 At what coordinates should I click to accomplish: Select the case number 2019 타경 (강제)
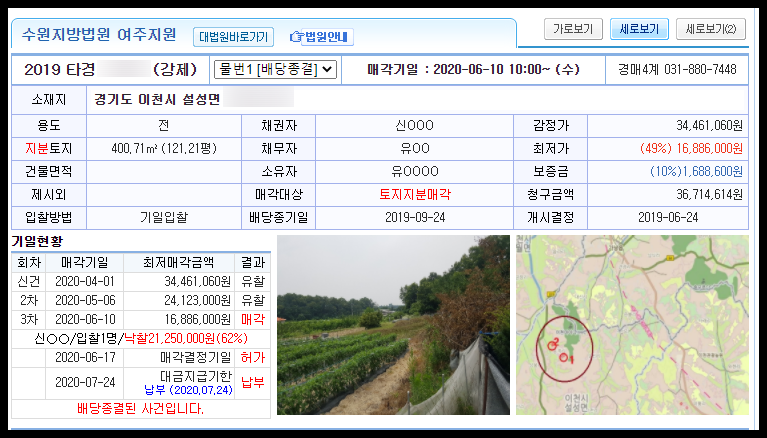pos(111,69)
